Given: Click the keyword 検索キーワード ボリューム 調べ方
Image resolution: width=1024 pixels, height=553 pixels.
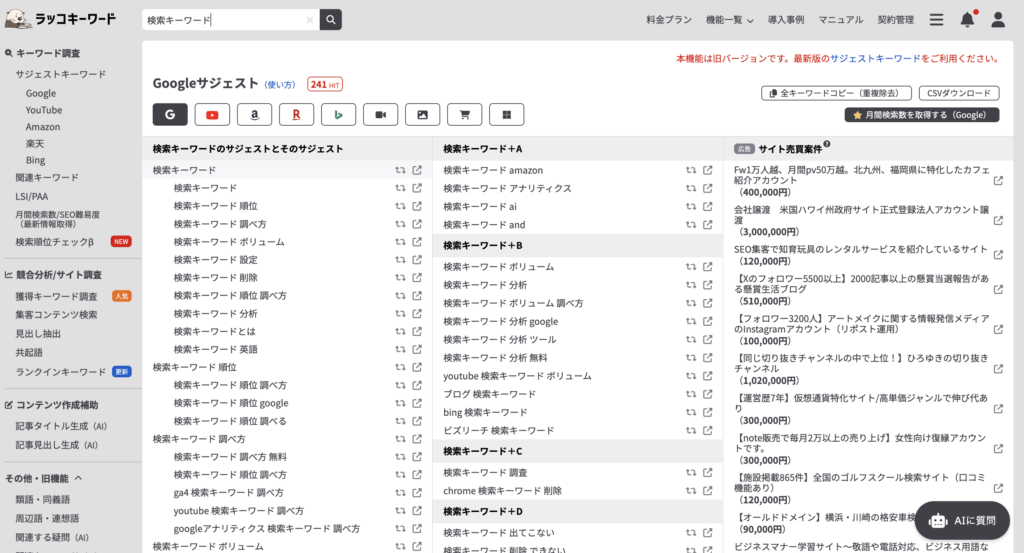Looking at the screenshot, I should 513,303.
